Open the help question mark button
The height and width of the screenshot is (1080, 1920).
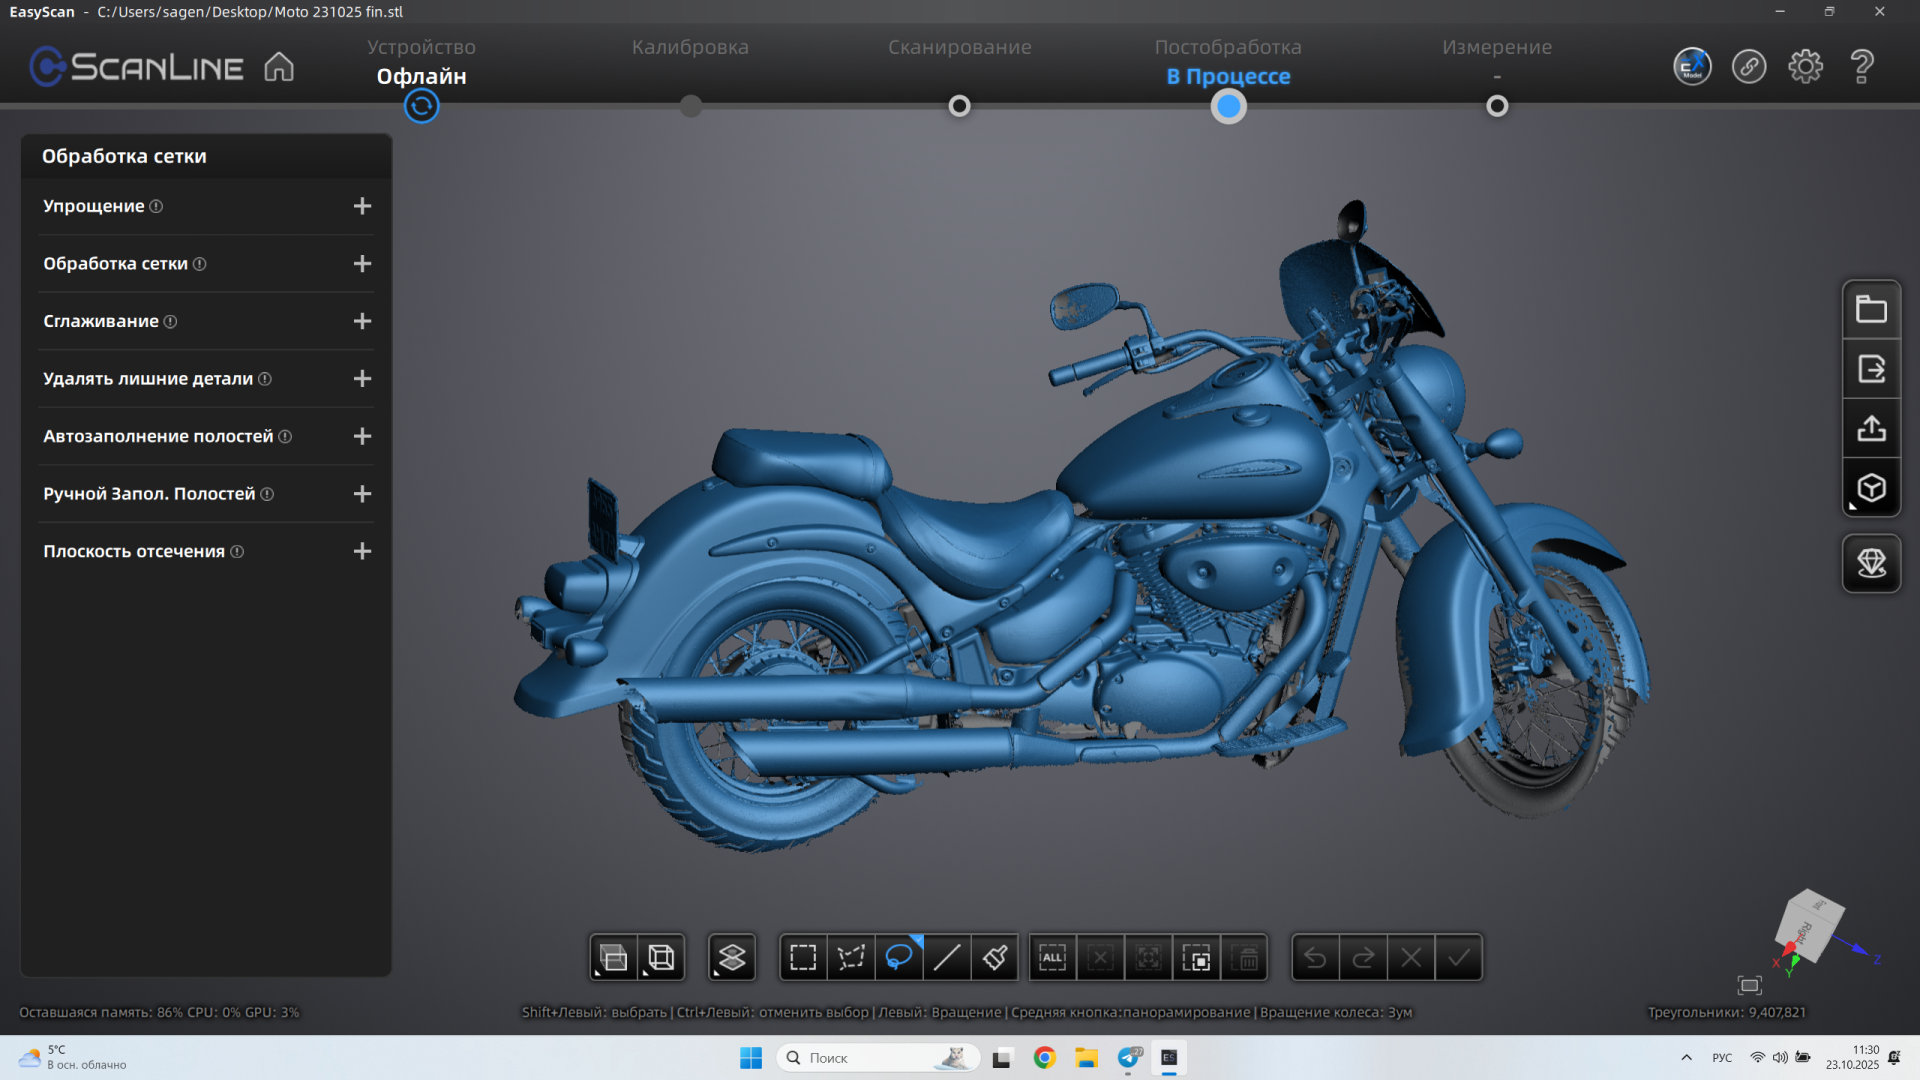coord(1861,67)
